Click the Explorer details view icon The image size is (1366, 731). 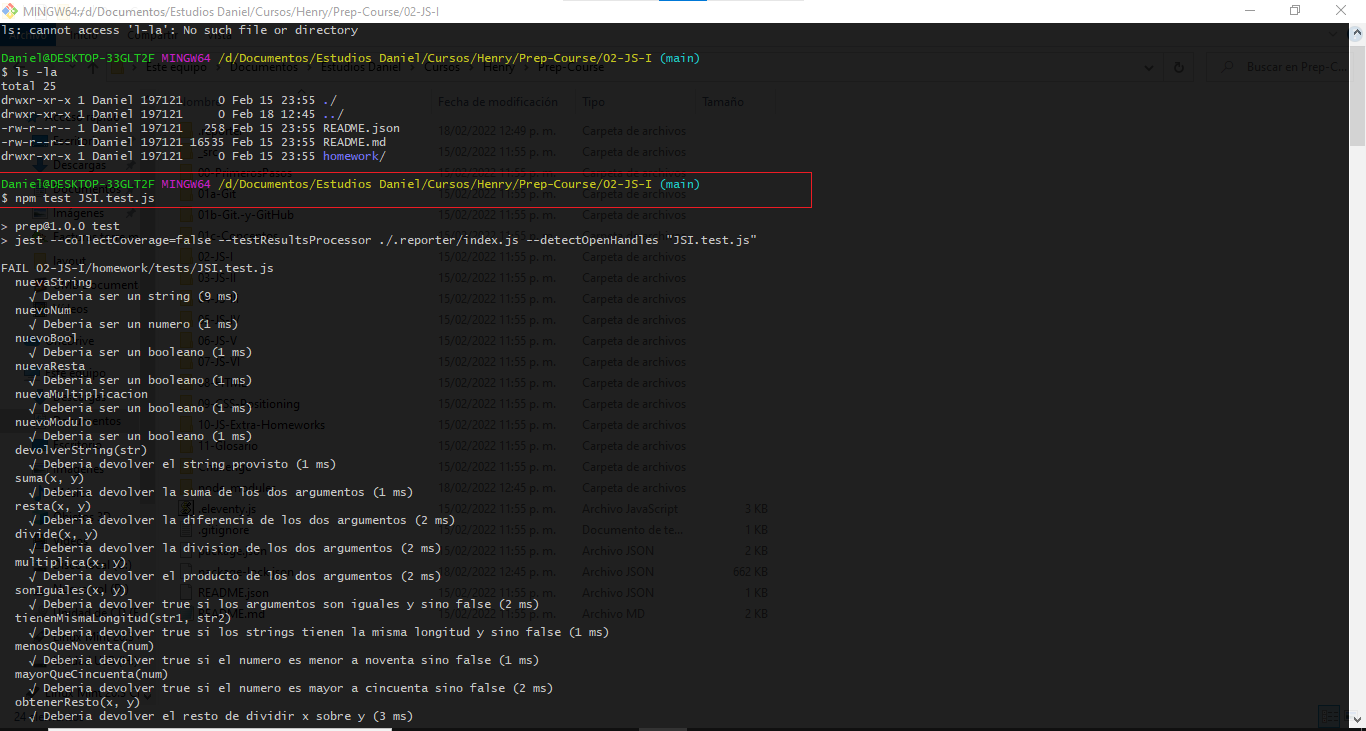1329,716
